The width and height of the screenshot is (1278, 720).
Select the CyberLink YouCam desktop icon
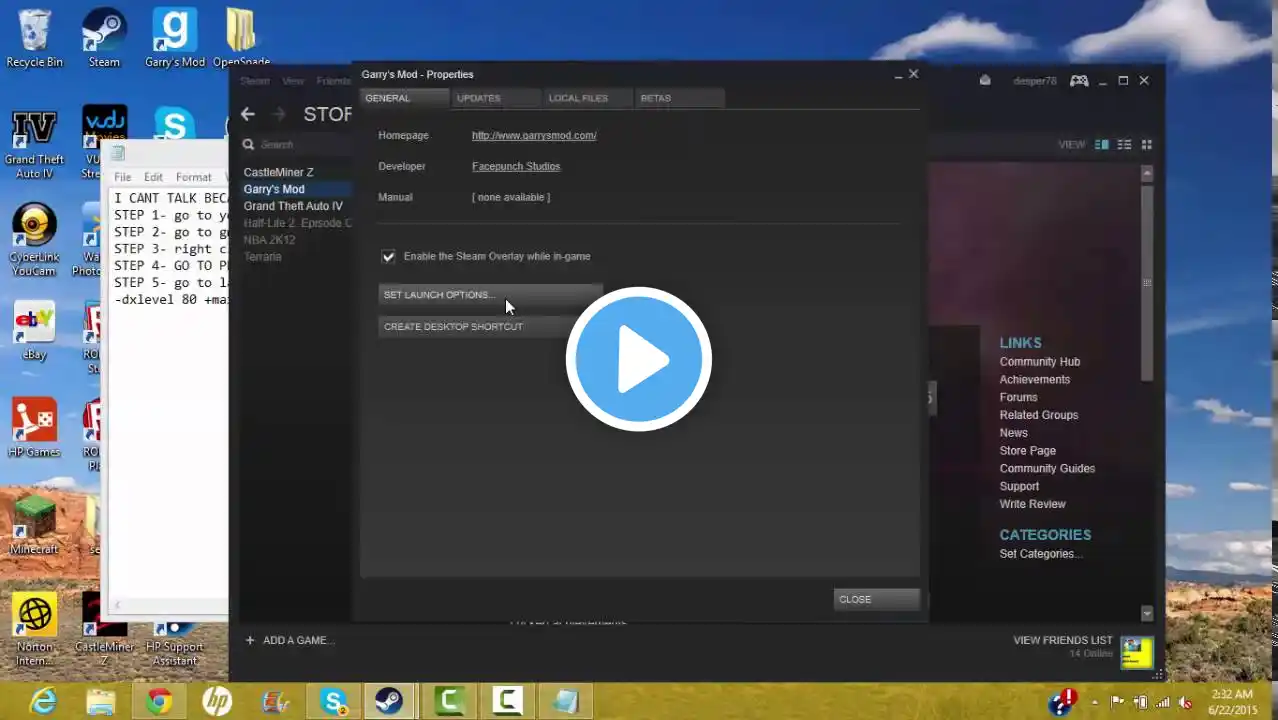34,241
